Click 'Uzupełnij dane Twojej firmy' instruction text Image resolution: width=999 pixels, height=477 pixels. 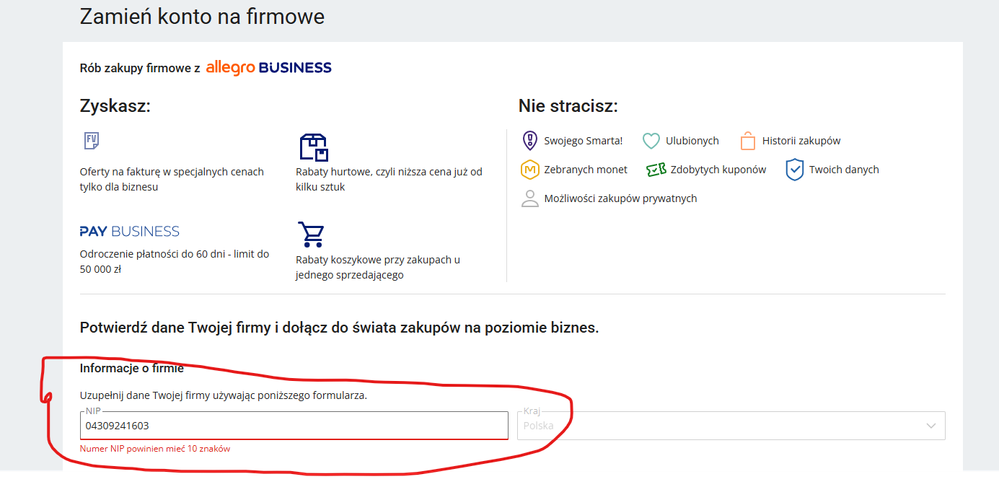tap(224, 395)
